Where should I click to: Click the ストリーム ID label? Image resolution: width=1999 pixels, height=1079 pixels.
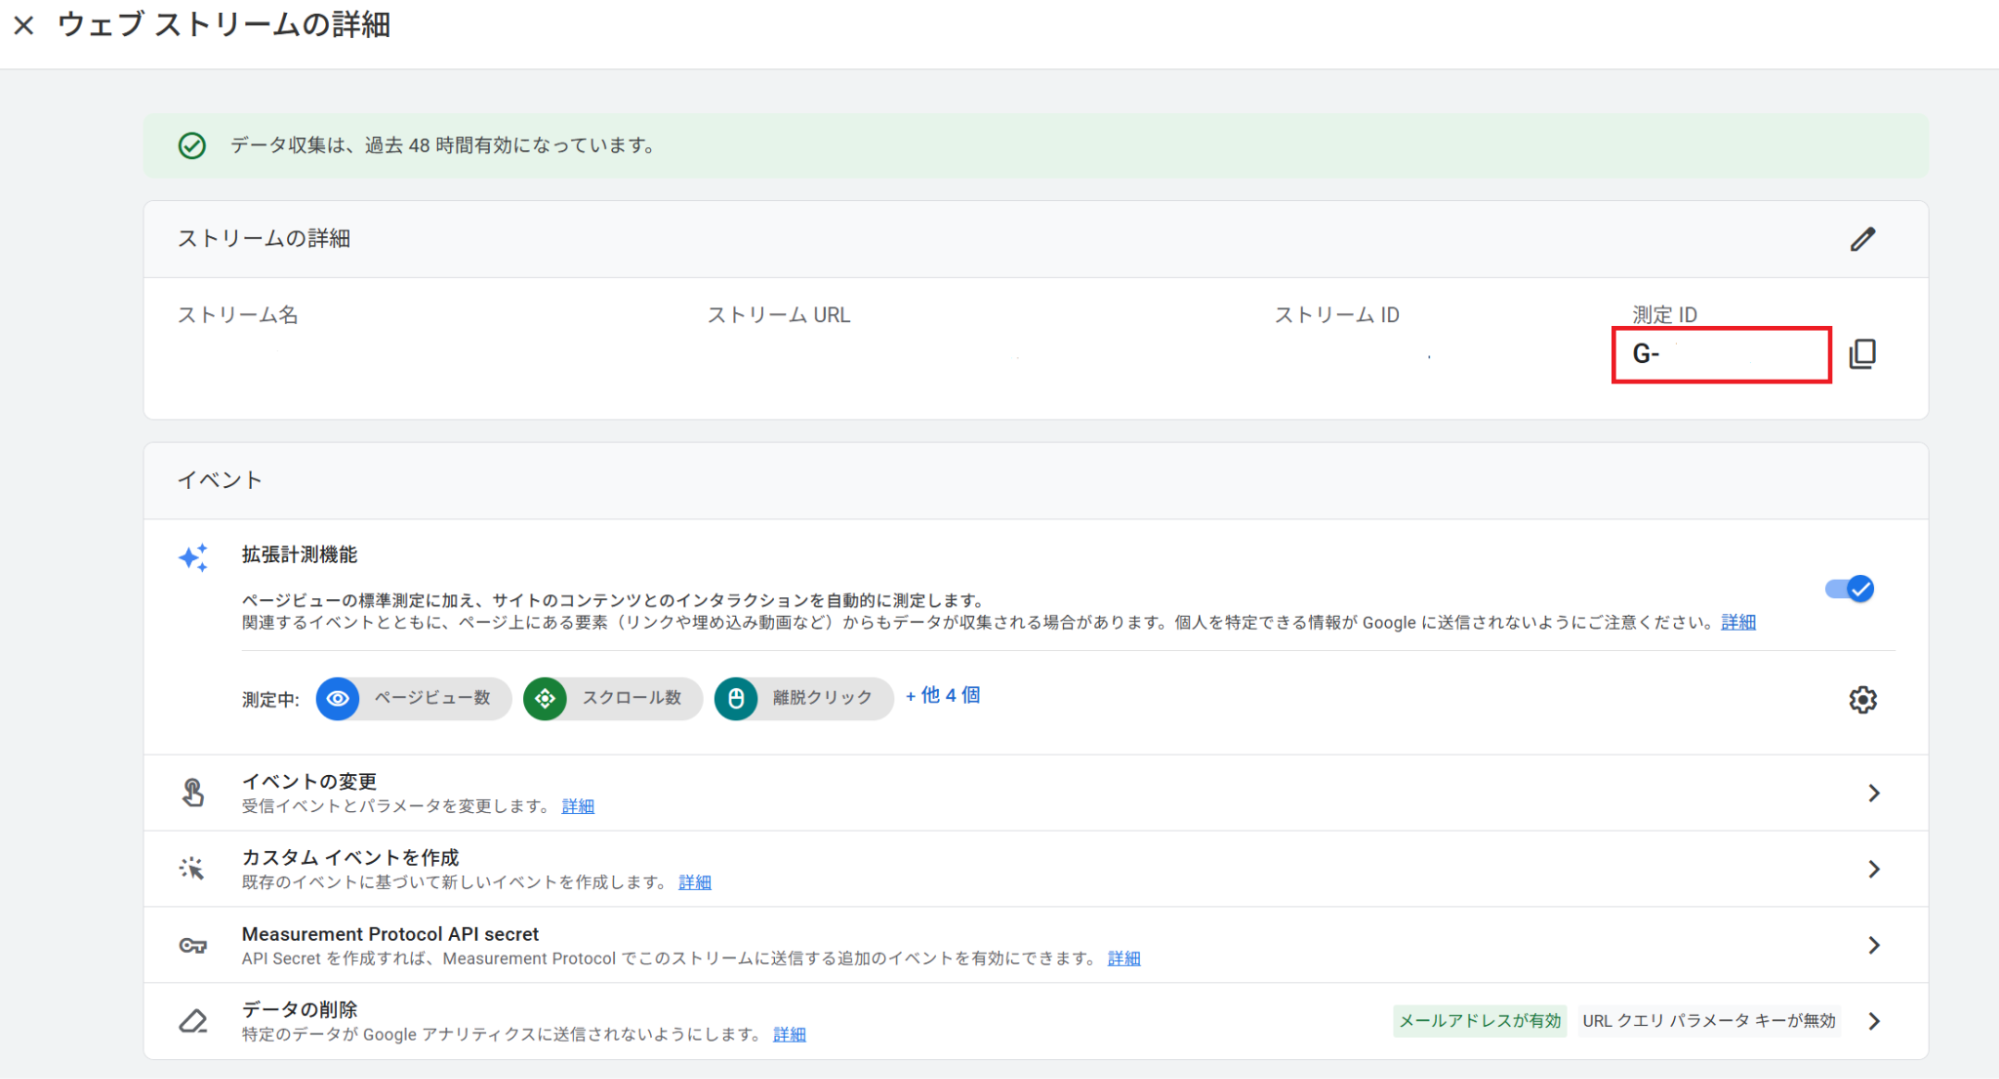point(1336,315)
